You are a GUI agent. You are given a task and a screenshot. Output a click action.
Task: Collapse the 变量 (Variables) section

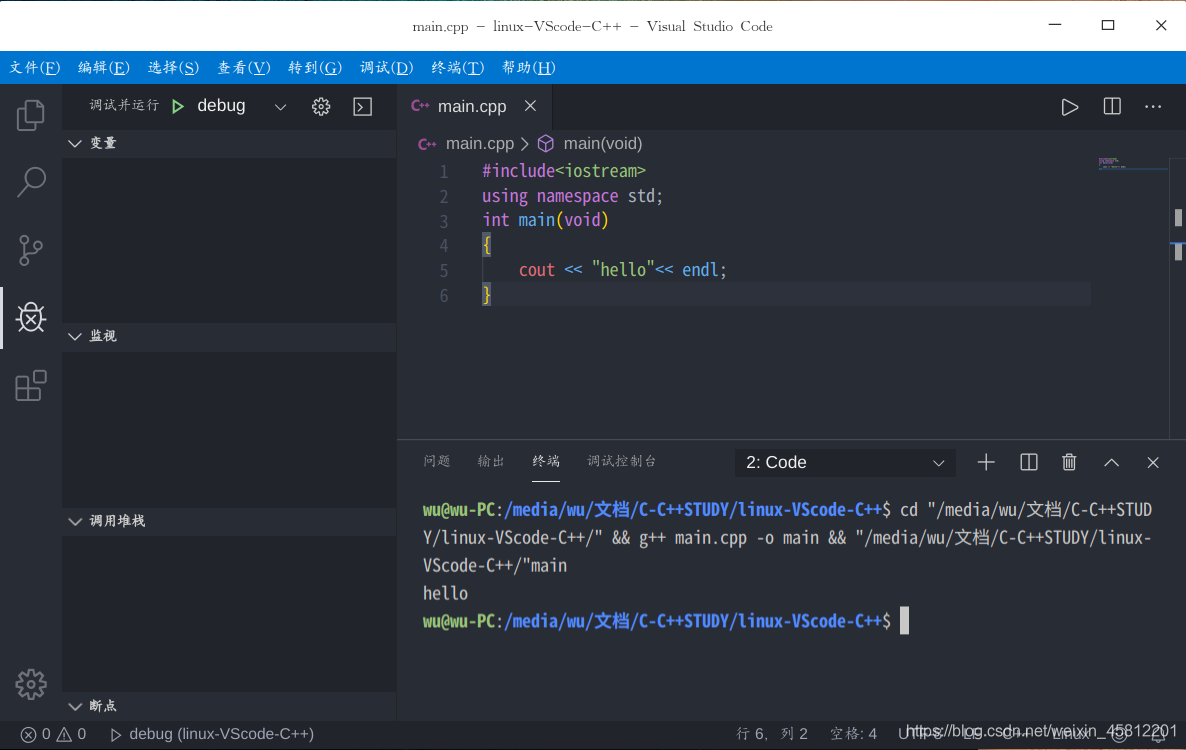coord(229,143)
